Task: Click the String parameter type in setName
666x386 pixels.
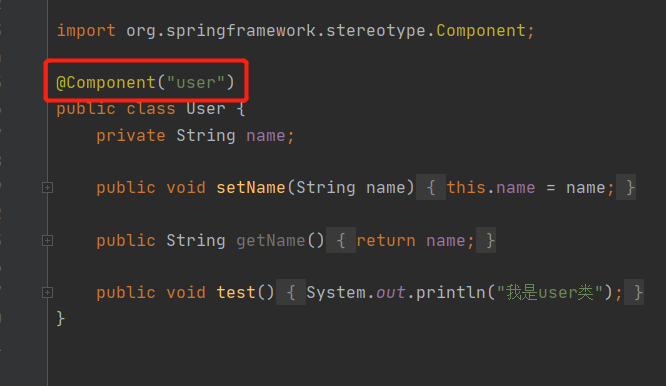Action: 325,188
